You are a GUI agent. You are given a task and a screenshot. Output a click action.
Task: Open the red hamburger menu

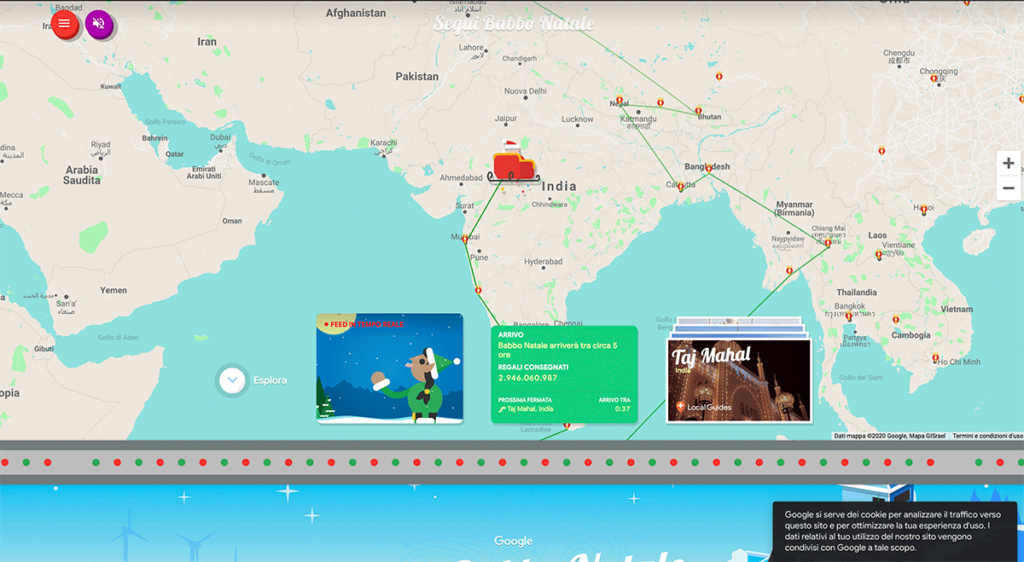64,24
